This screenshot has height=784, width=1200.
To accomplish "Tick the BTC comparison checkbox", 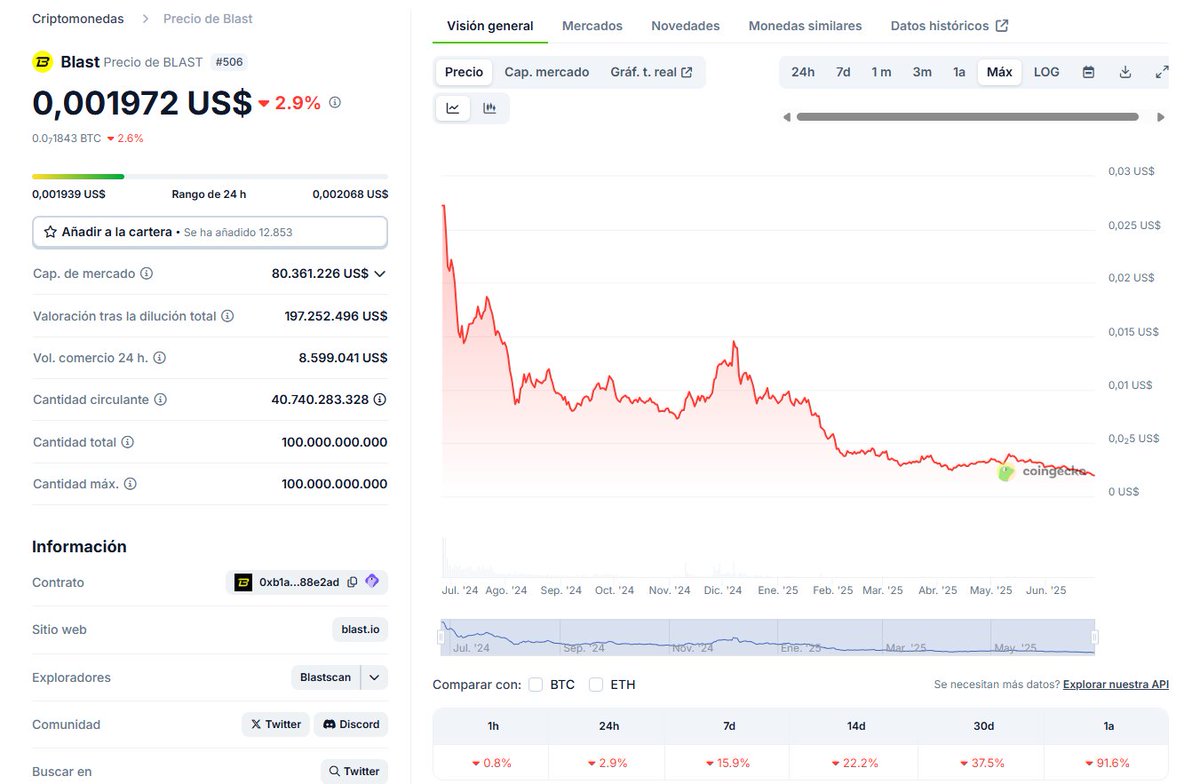I will 536,685.
